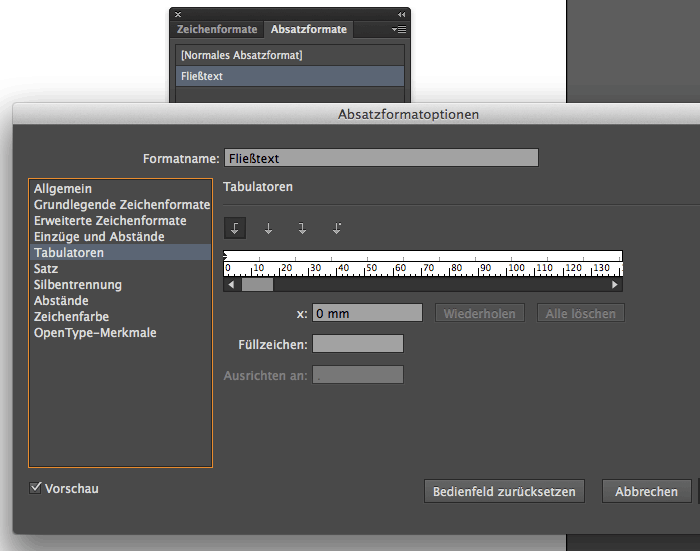700x551 pixels.
Task: Toggle the Vorschau checkbox
Action: [35, 488]
